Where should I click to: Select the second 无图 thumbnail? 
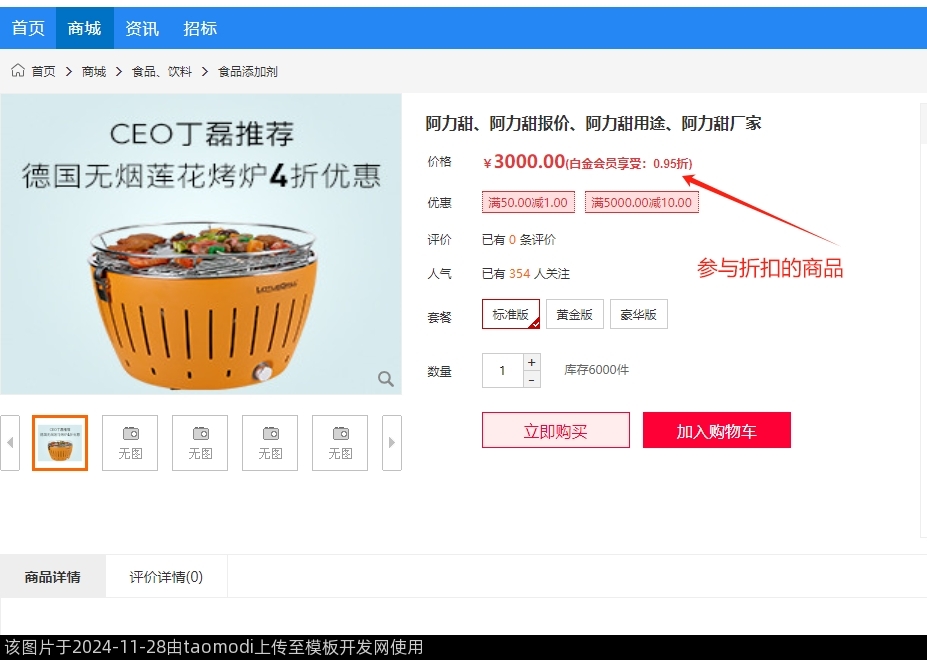[x=200, y=442]
